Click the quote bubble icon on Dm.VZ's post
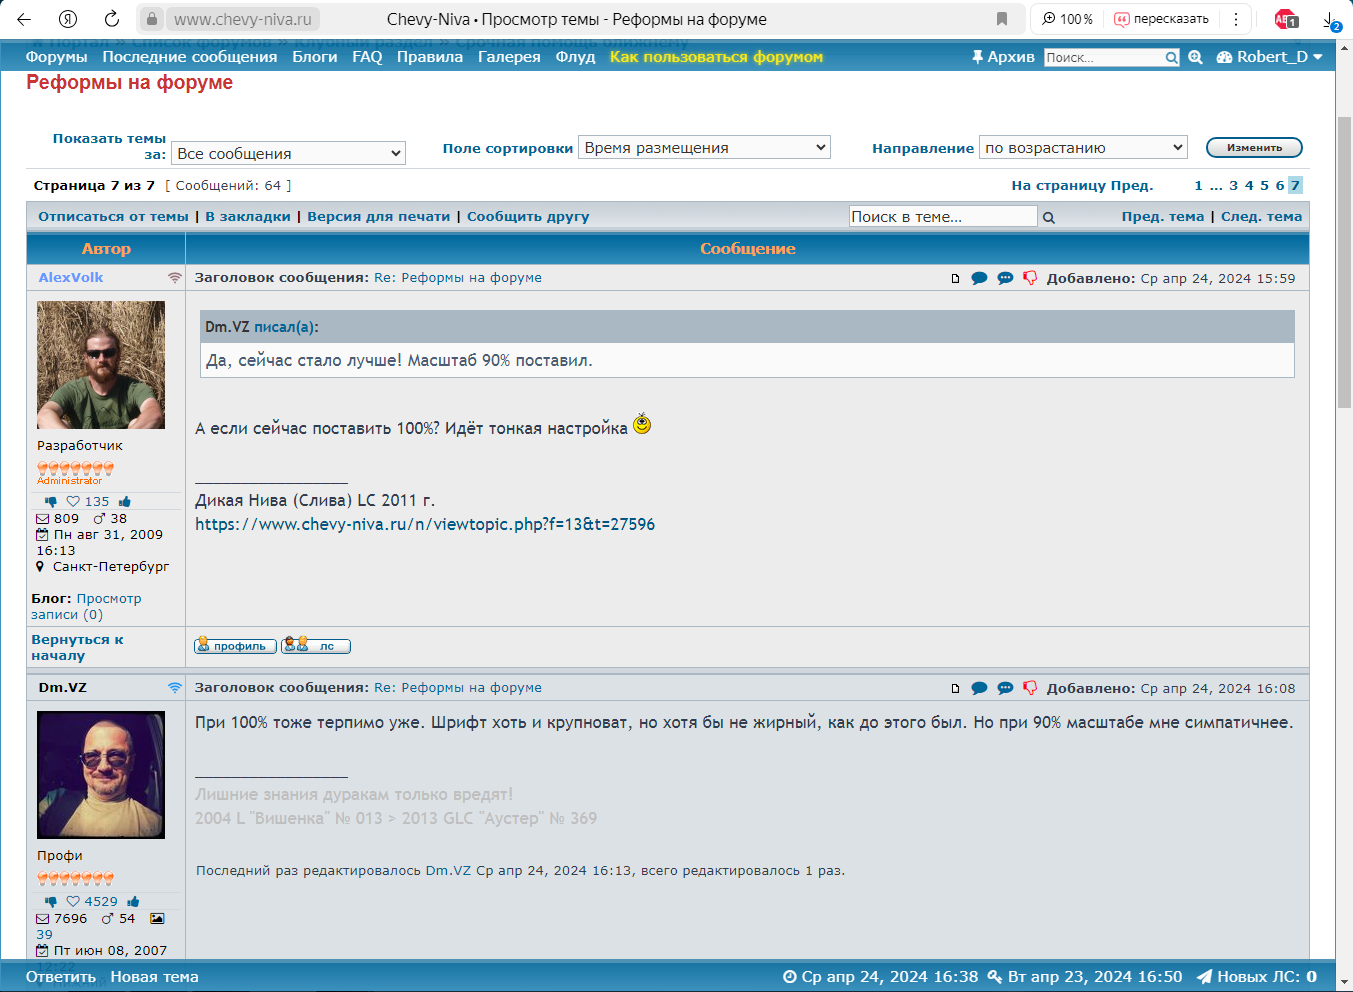1353x992 pixels. point(979,688)
